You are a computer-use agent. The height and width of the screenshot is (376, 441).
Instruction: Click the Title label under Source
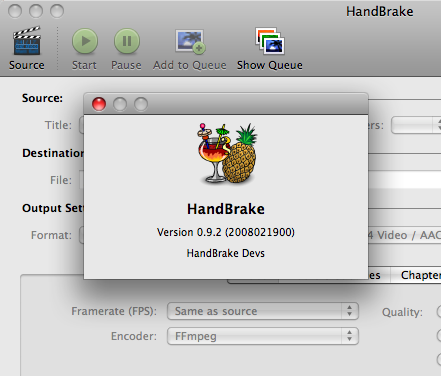pyautogui.click(x=58, y=125)
